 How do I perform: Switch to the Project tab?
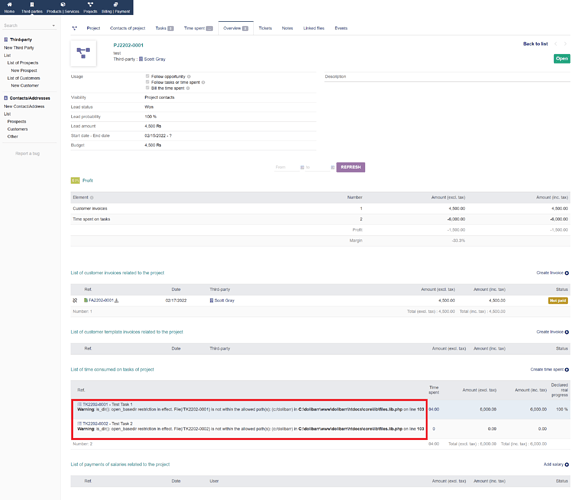click(x=93, y=28)
